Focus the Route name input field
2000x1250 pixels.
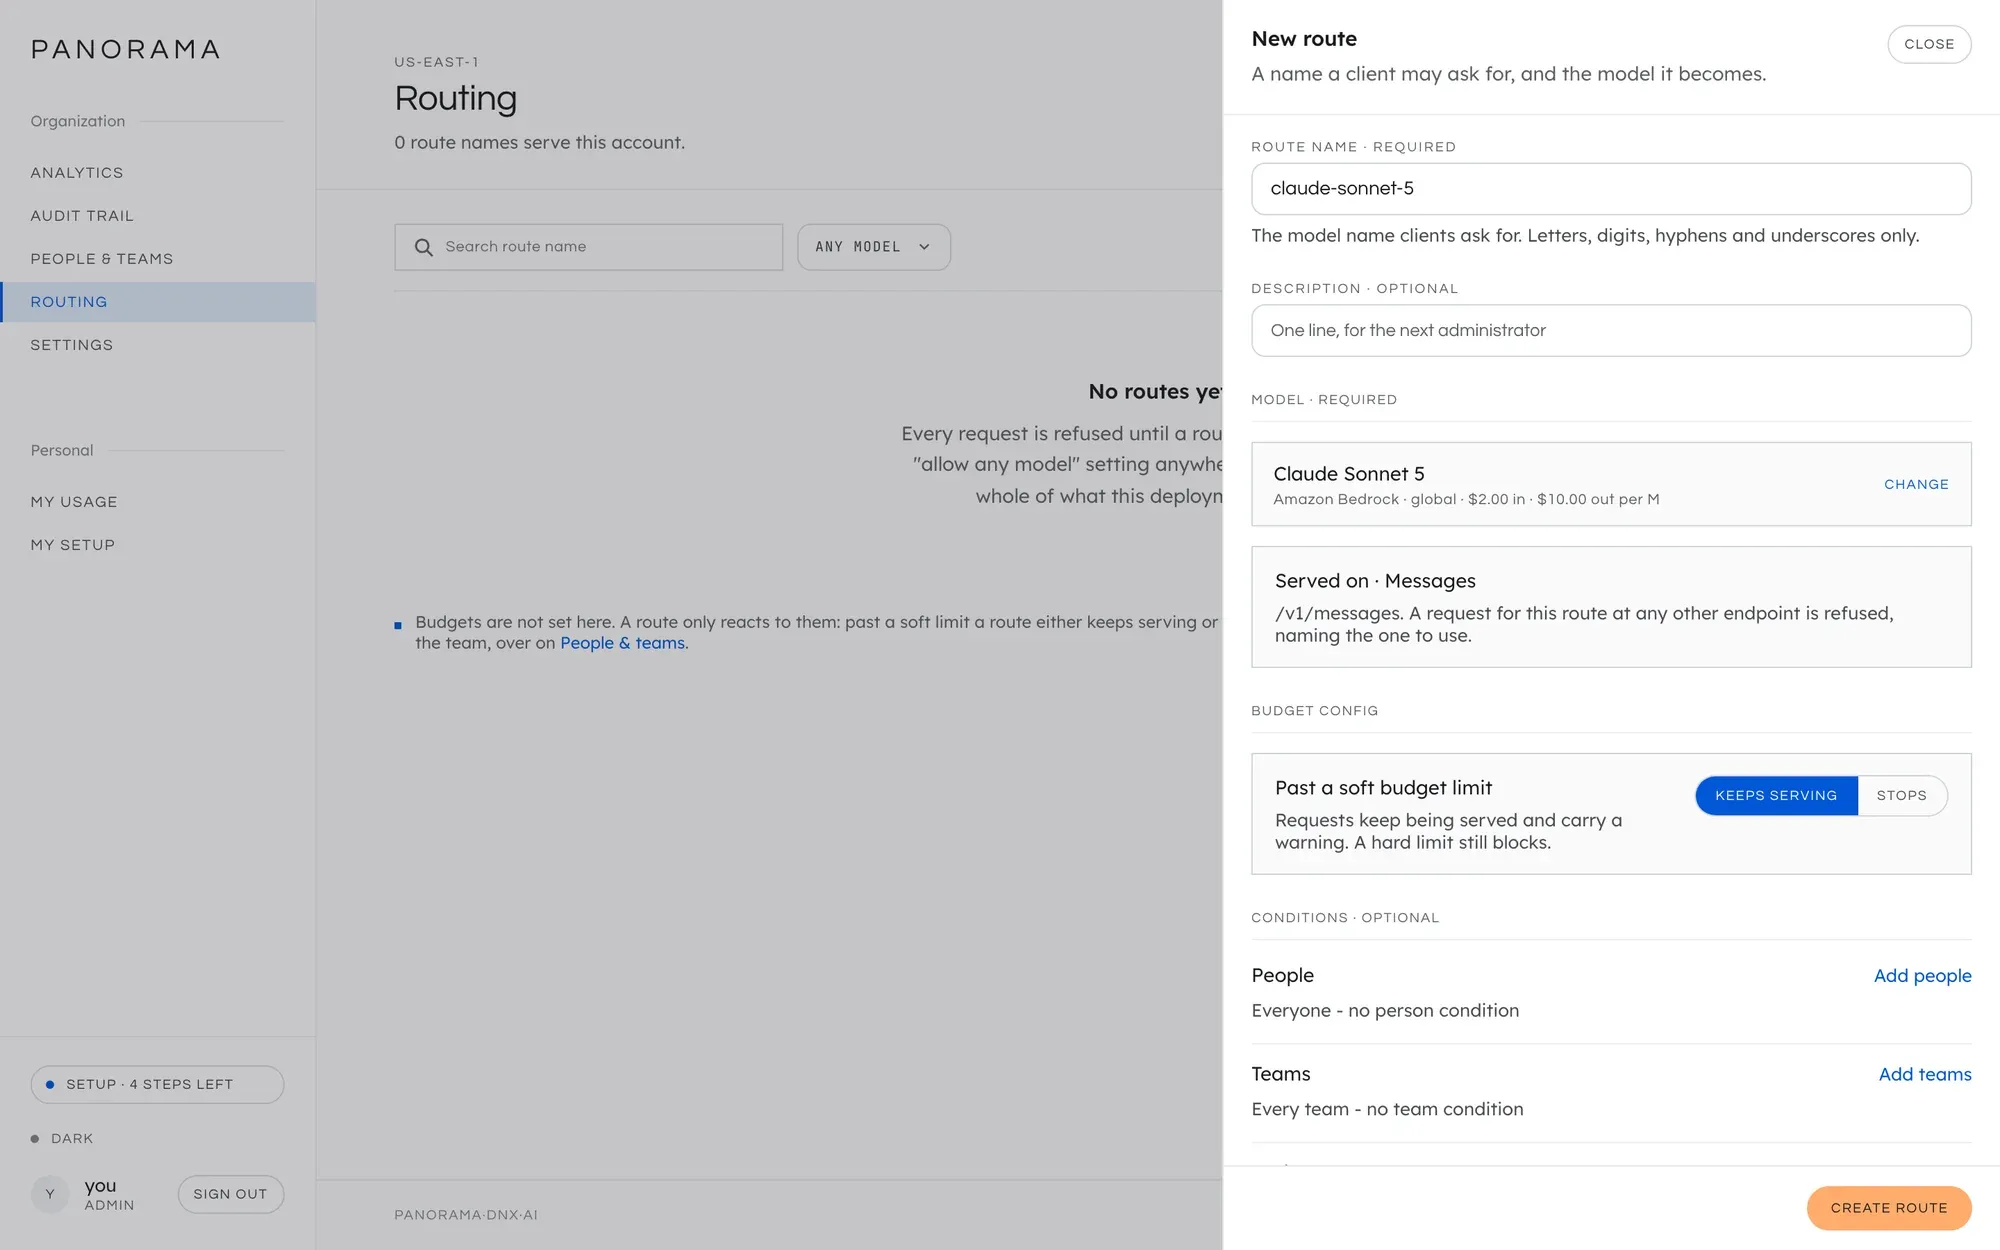pyautogui.click(x=1611, y=189)
